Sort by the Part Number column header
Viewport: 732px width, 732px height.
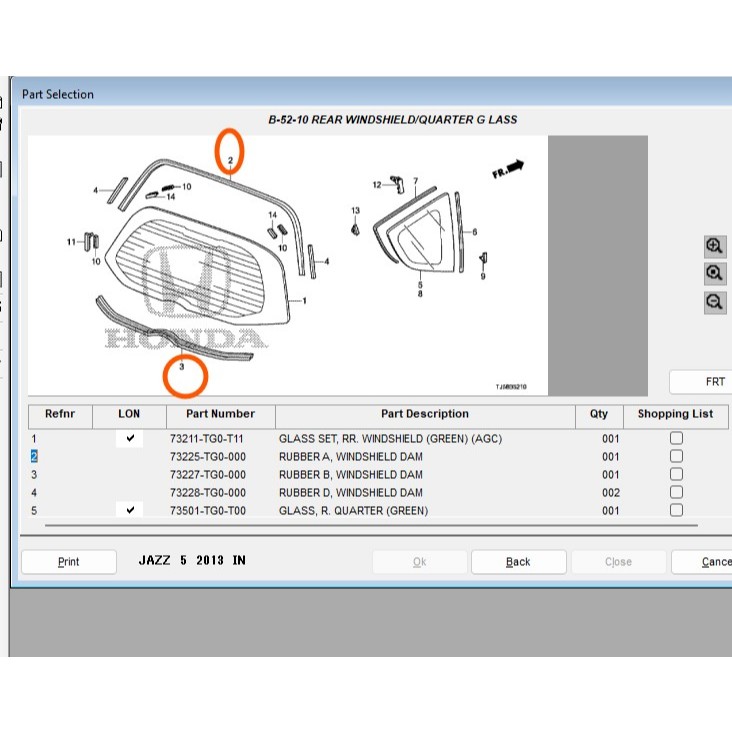pos(212,414)
